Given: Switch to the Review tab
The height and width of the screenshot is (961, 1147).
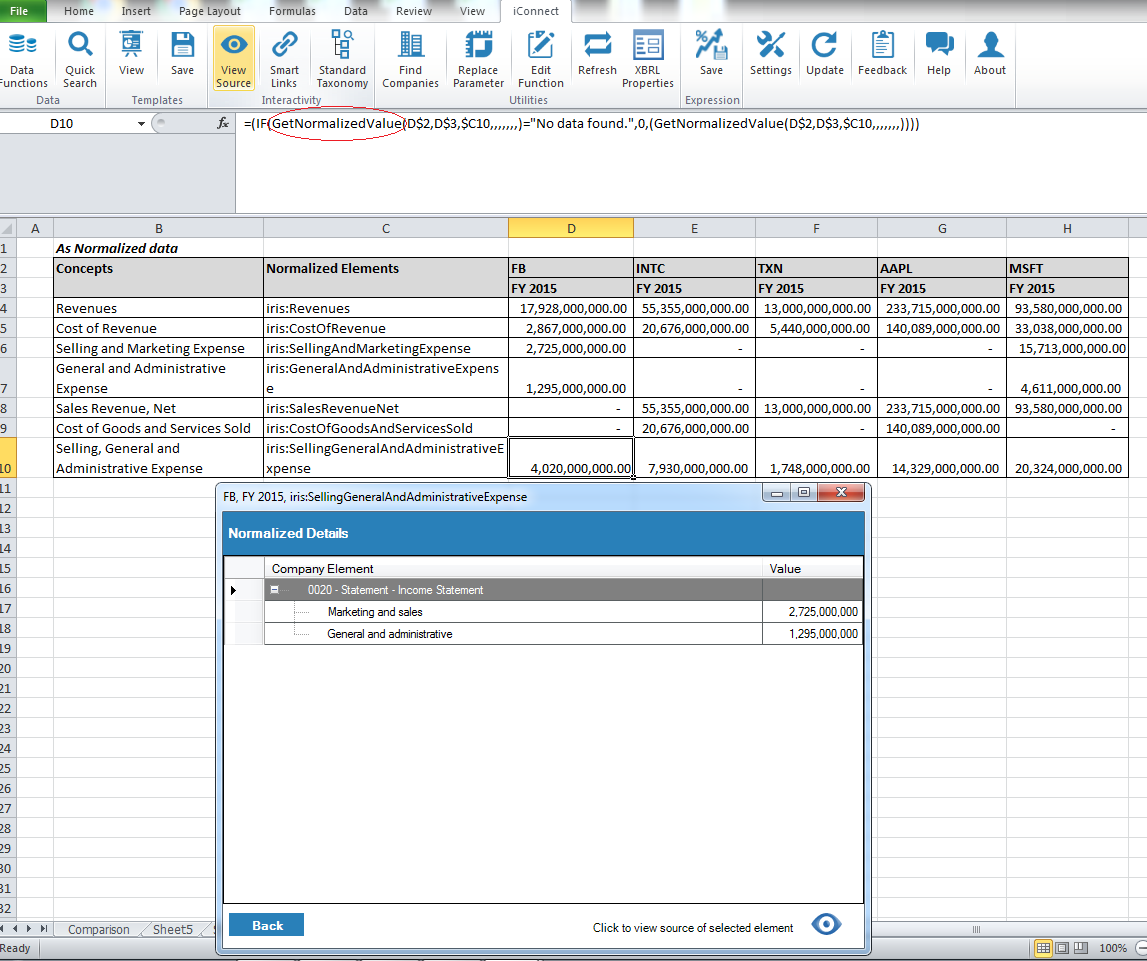Looking at the screenshot, I should click(414, 11).
